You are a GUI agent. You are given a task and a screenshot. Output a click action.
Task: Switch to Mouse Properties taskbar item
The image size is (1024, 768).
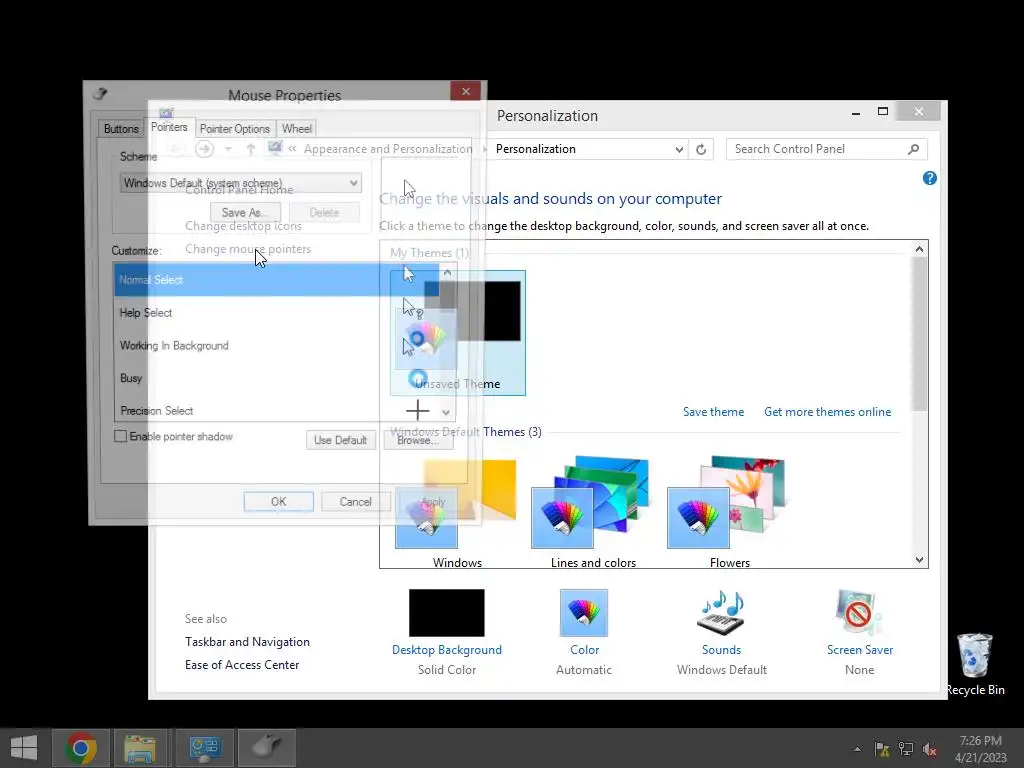click(266, 748)
